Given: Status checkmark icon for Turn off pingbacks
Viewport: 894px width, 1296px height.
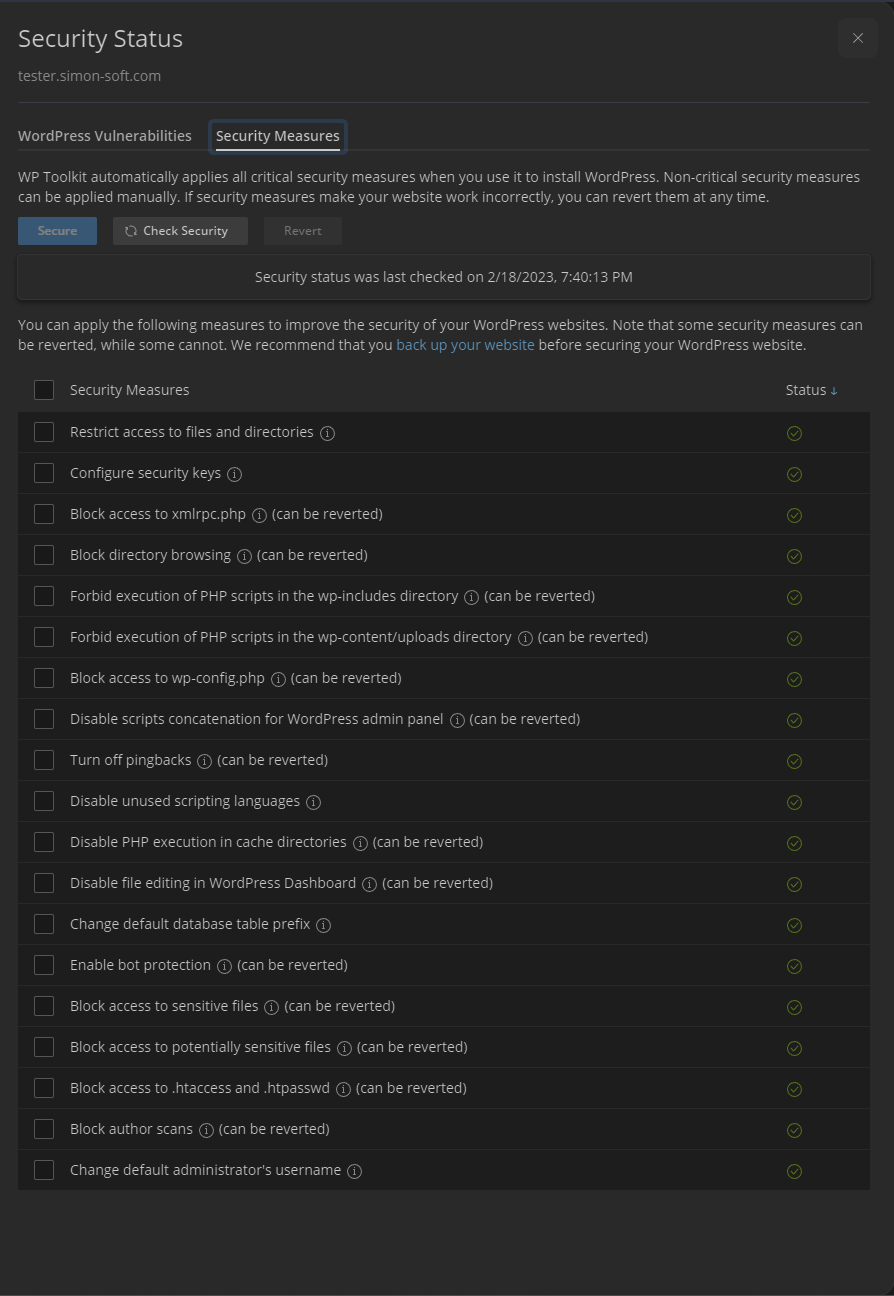Looking at the screenshot, I should click(795, 761).
